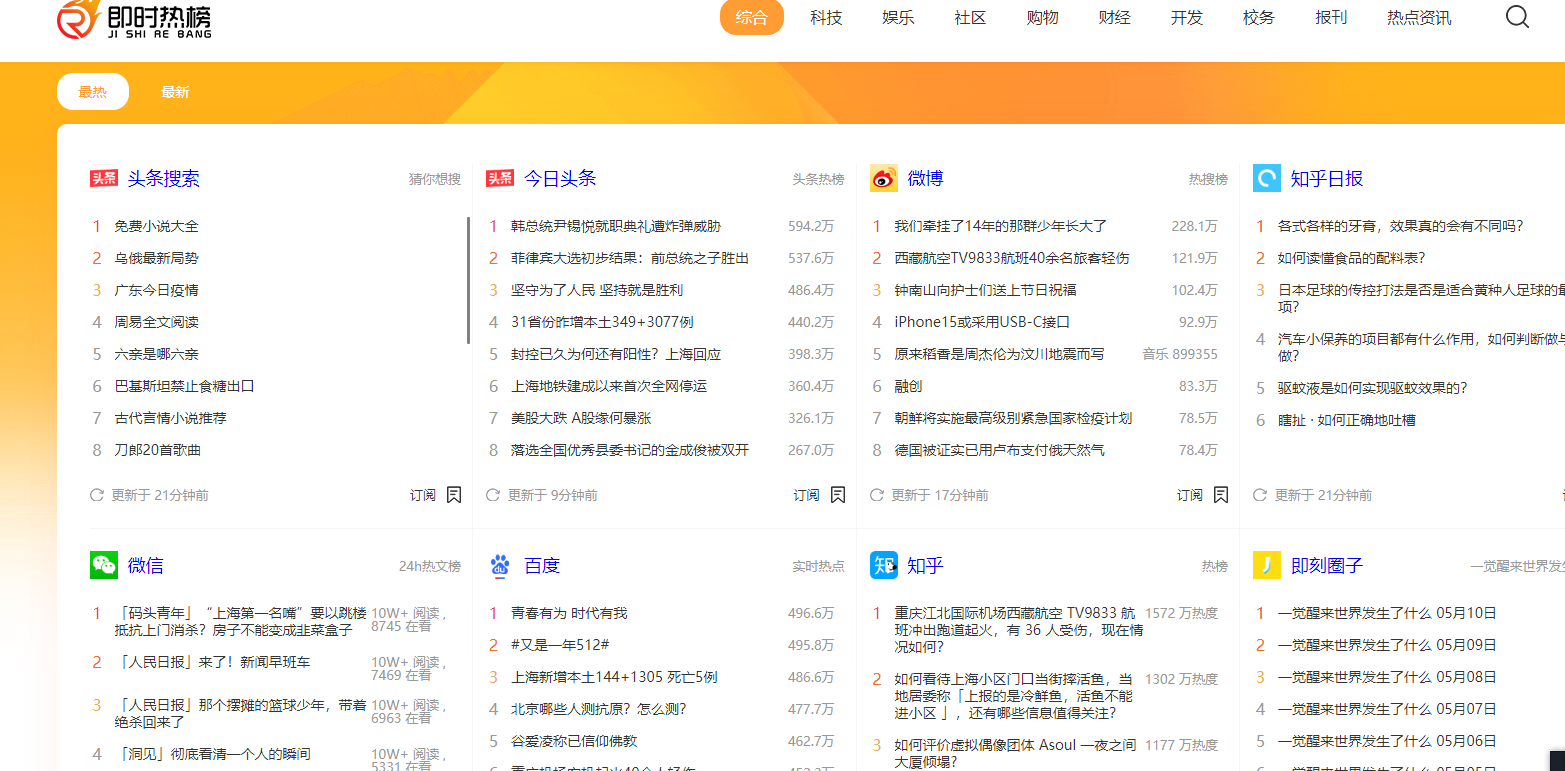
Task: Open 如何读懂食品的配料表 question
Action: (x=1352, y=258)
